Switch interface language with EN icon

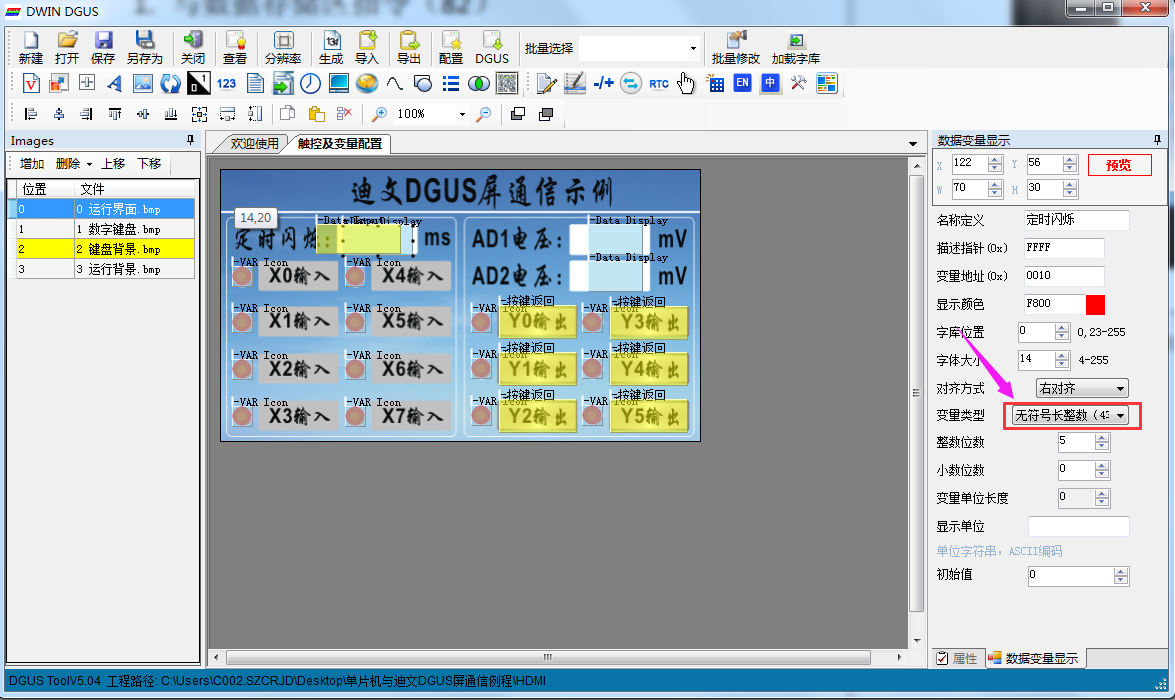pyautogui.click(x=742, y=83)
